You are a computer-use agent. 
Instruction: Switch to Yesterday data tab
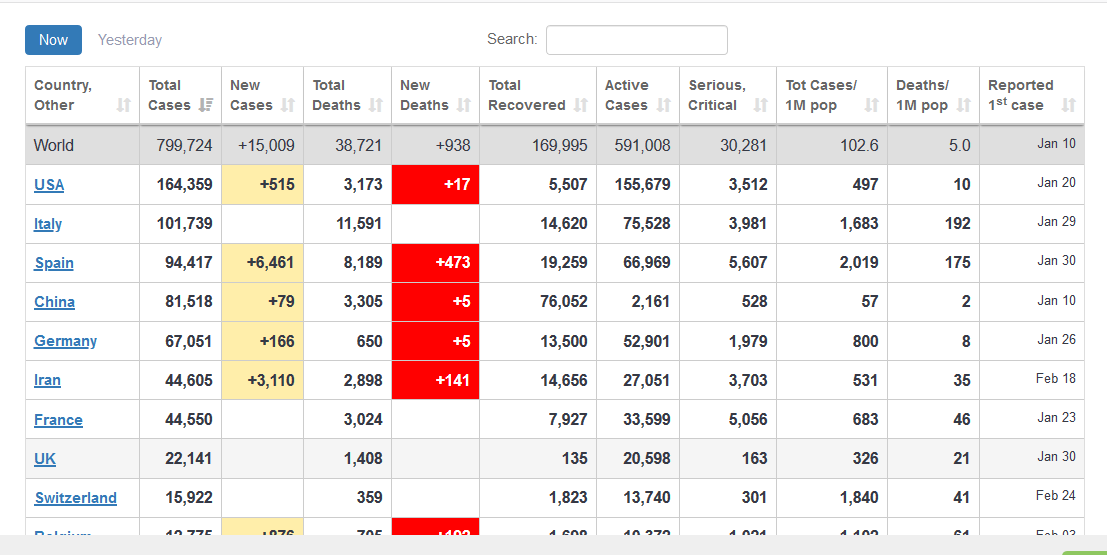(130, 40)
